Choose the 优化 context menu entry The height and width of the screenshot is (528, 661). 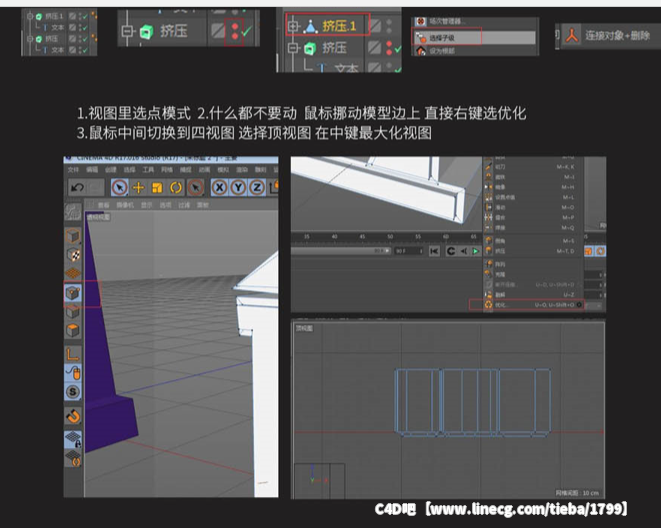pos(533,305)
